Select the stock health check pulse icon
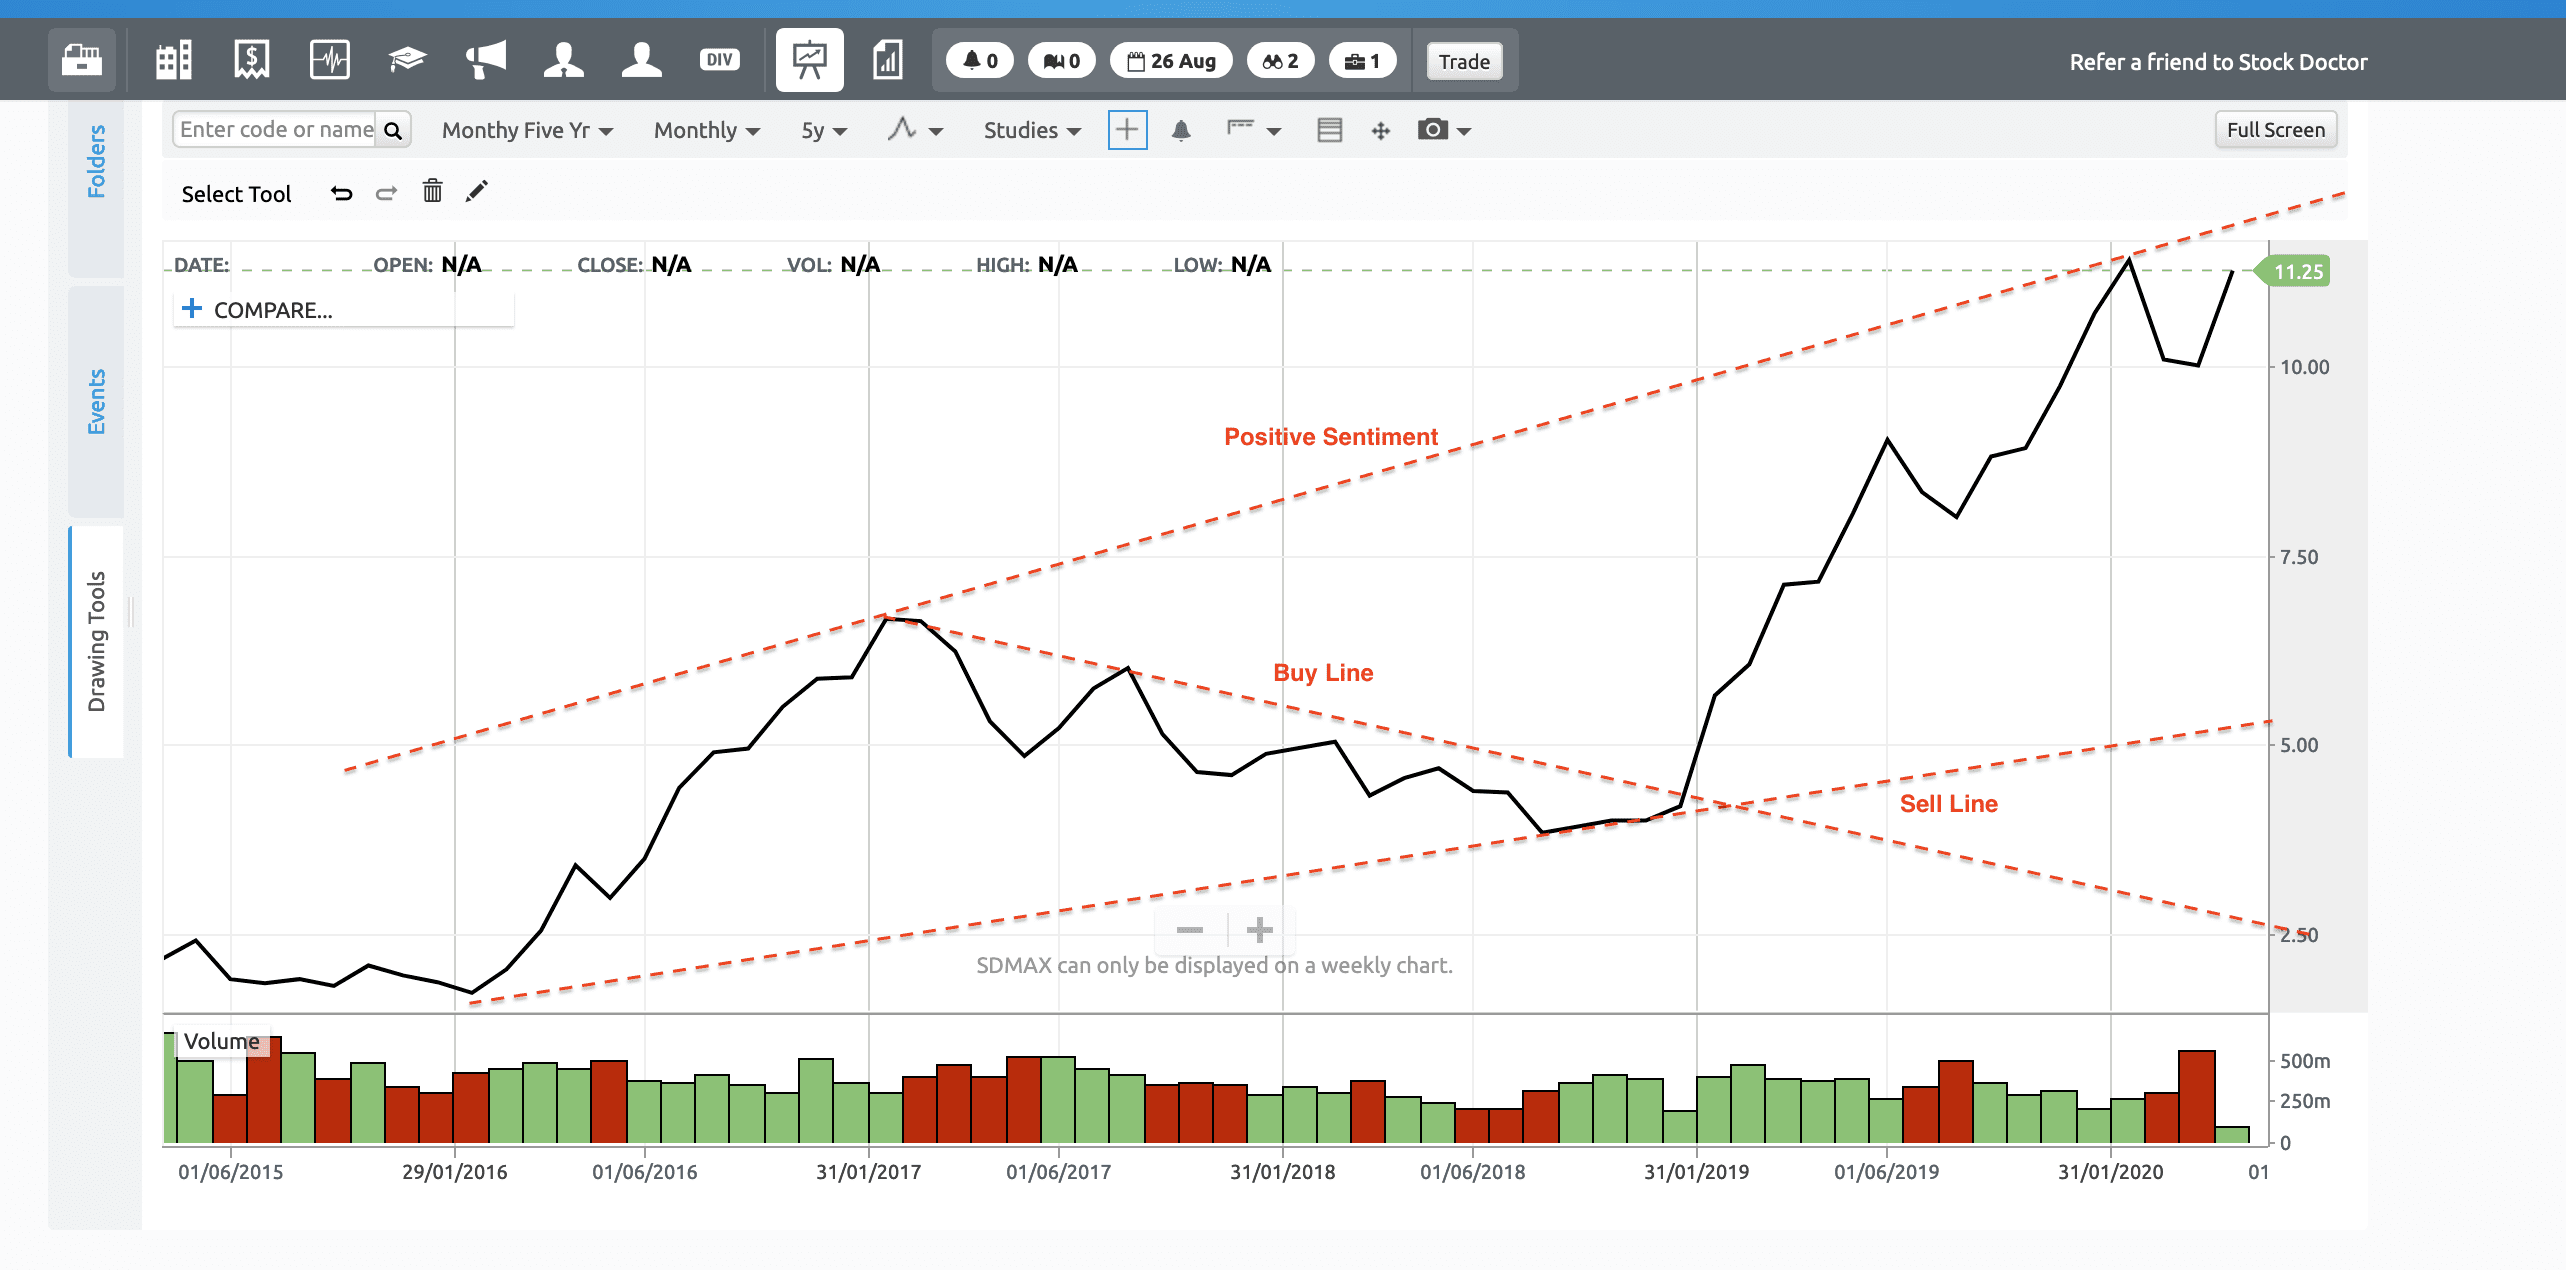 (x=330, y=60)
